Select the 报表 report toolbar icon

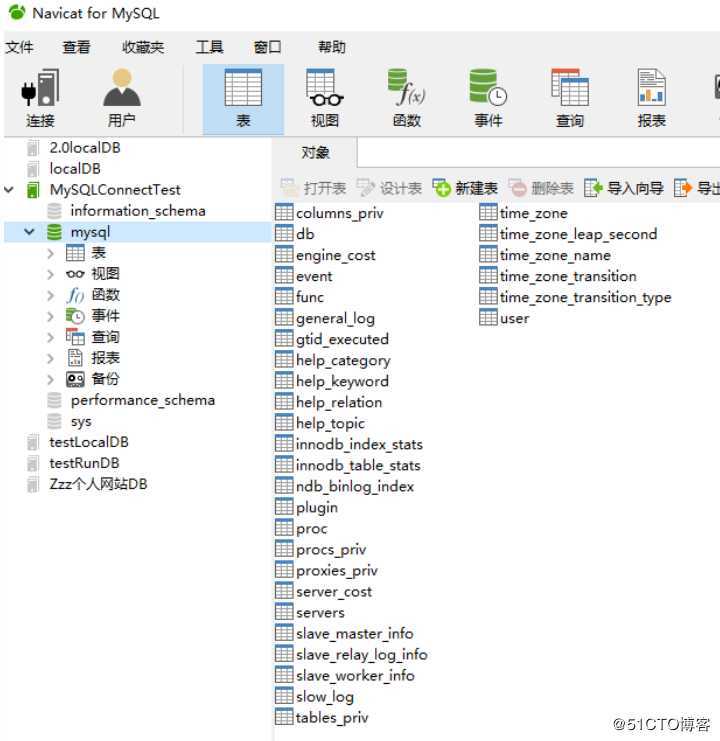651,99
